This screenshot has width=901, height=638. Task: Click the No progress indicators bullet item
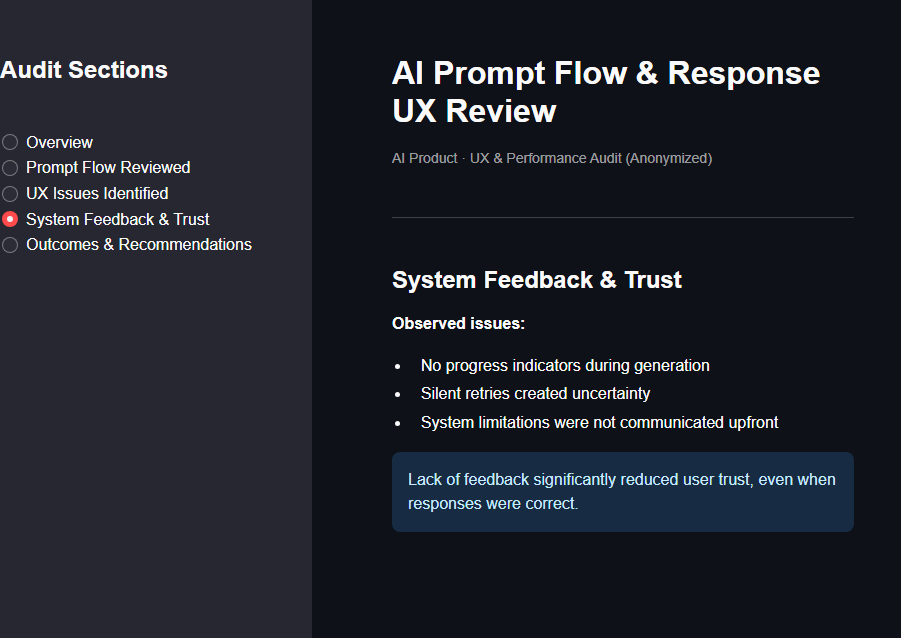tap(565, 366)
